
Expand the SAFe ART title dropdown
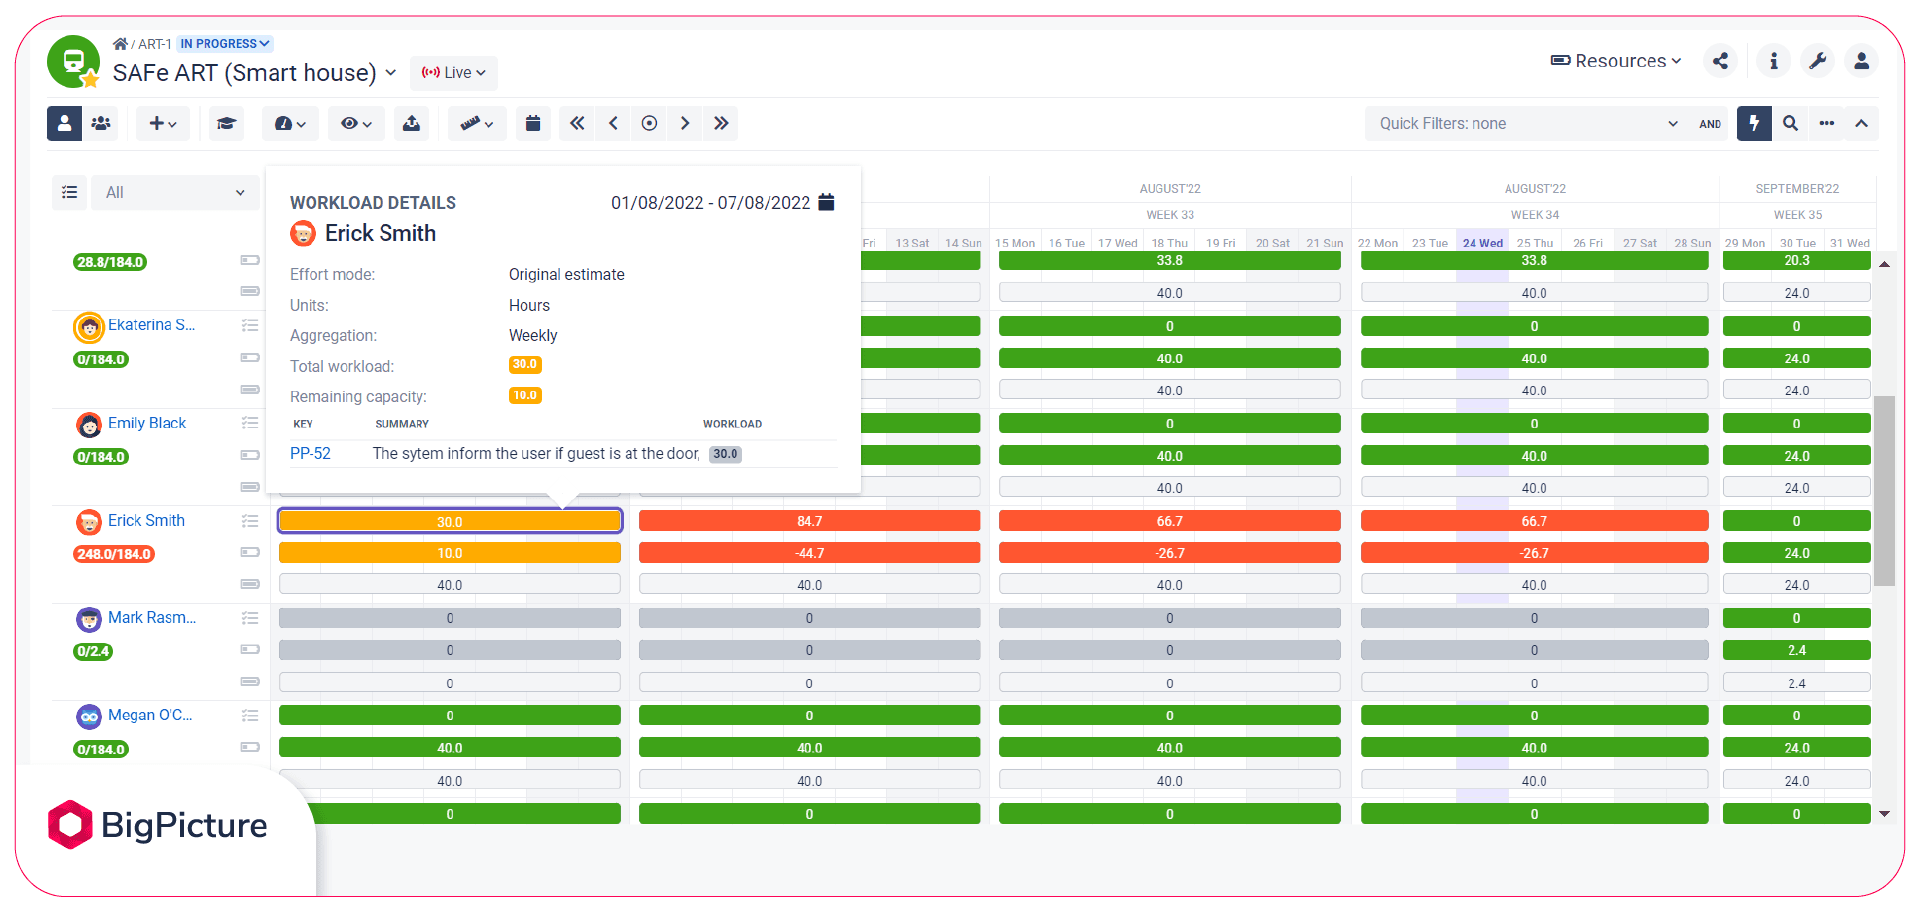391,73
